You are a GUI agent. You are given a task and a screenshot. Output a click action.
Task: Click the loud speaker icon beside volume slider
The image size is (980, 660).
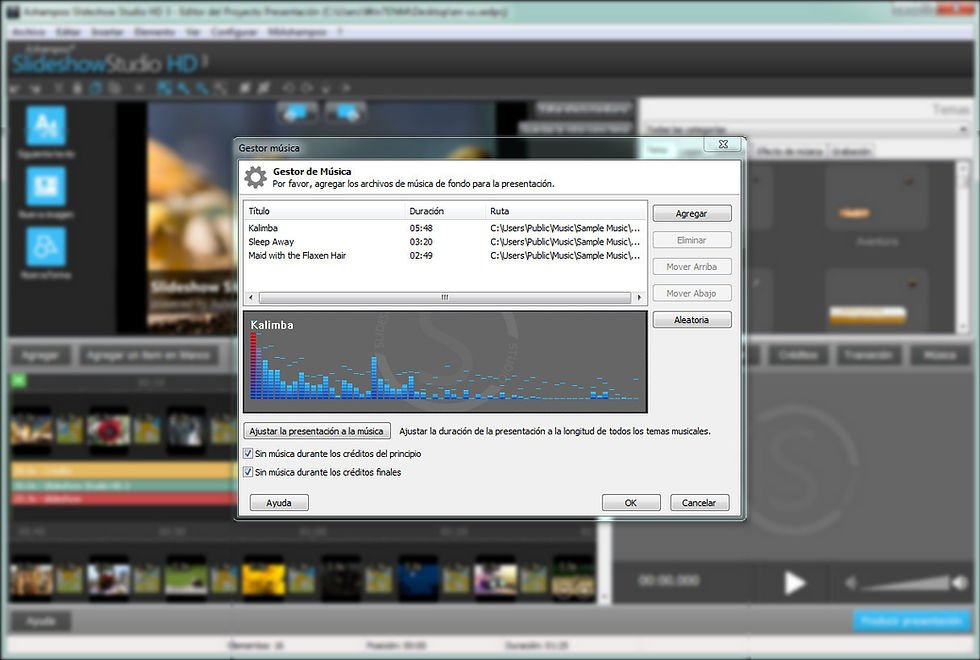pos(960,583)
